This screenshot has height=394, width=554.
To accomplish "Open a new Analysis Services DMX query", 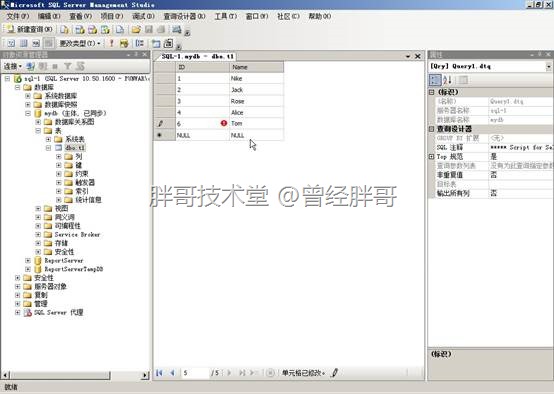I will [x=93, y=30].
